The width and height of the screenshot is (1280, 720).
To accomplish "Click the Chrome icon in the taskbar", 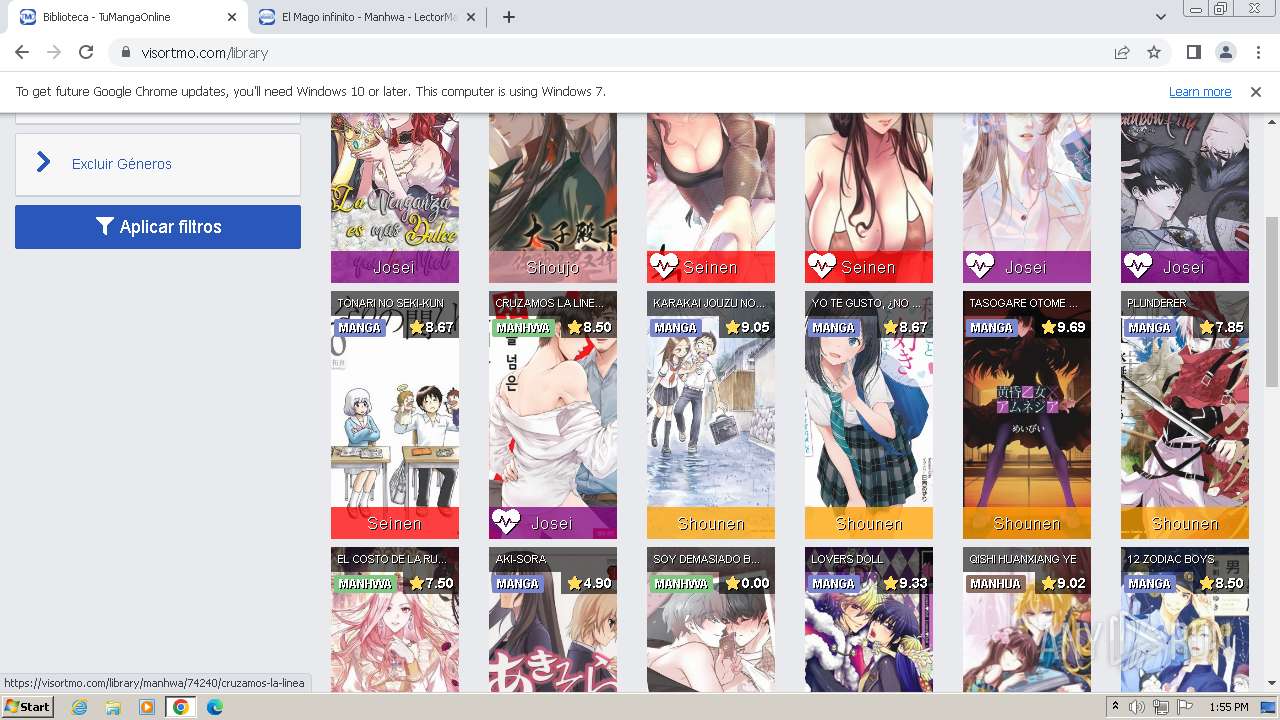I will pos(181,707).
